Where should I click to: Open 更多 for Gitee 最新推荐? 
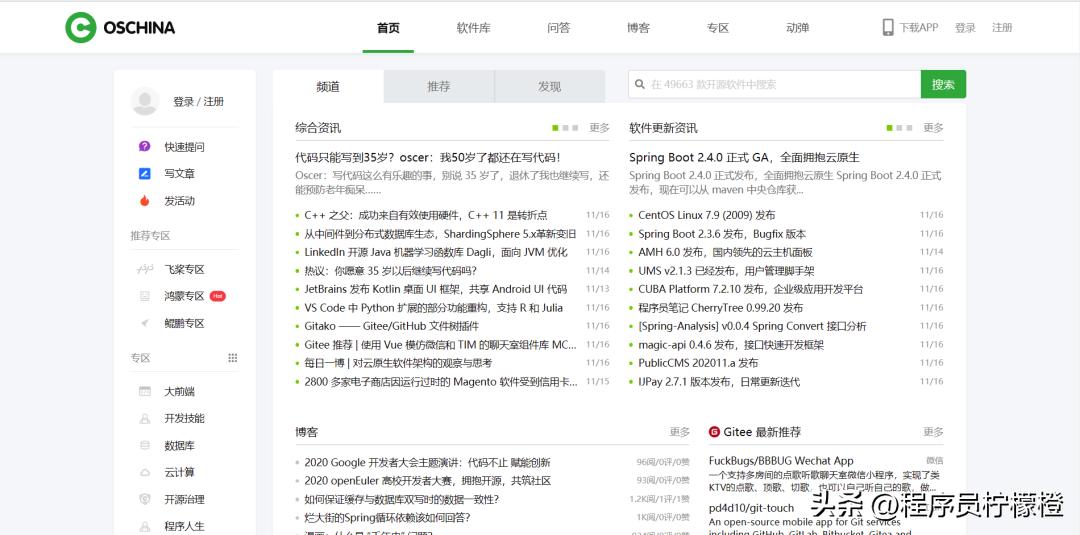(933, 432)
